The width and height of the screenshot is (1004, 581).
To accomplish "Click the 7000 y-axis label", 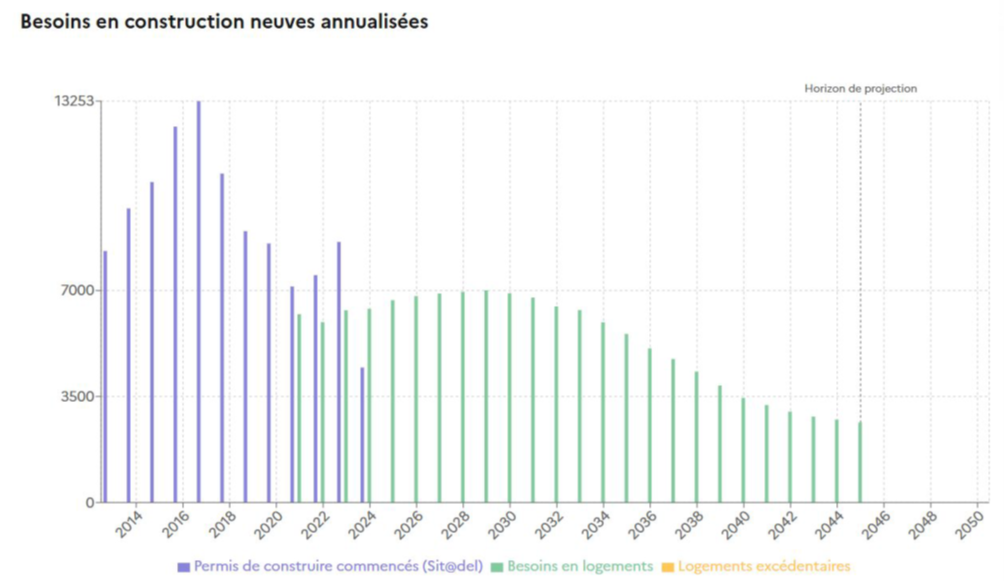I will coord(76,290).
